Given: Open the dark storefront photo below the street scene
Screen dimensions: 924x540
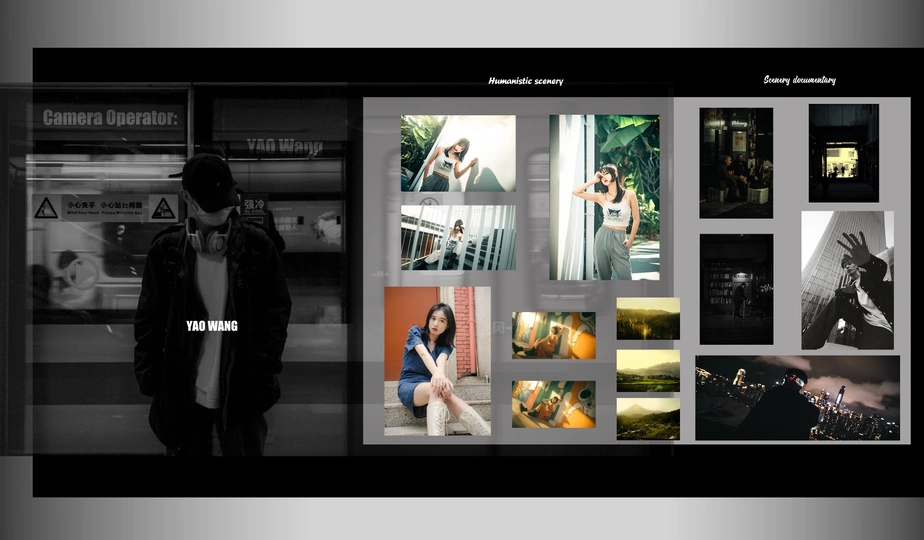Looking at the screenshot, I should pyautogui.click(x=736, y=289).
